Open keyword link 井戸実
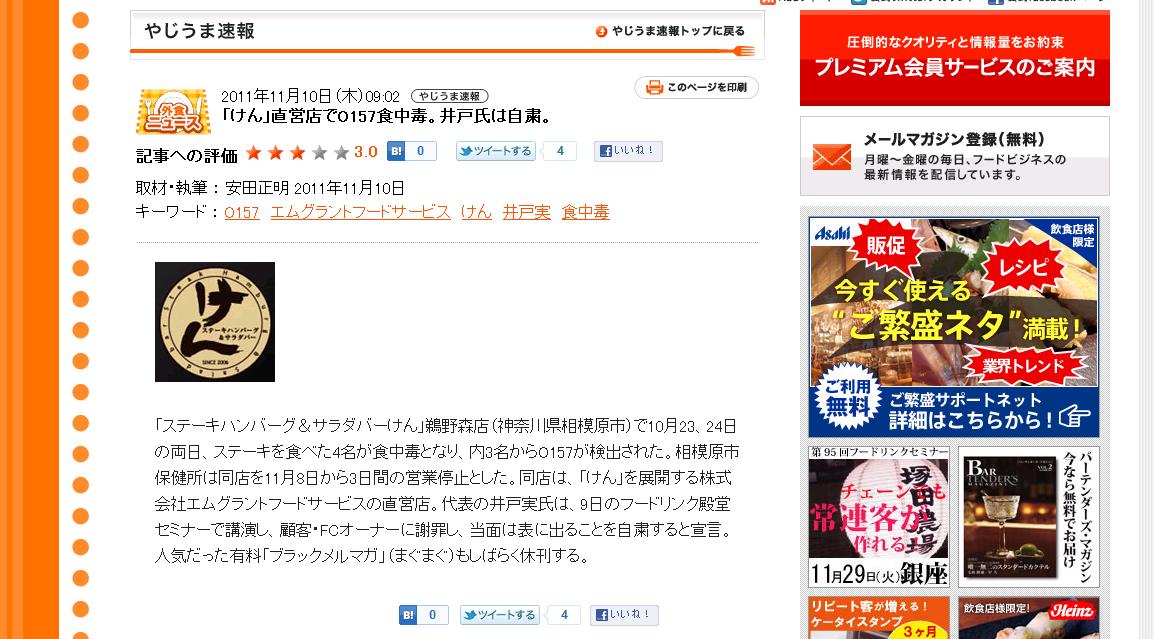 click(526, 212)
